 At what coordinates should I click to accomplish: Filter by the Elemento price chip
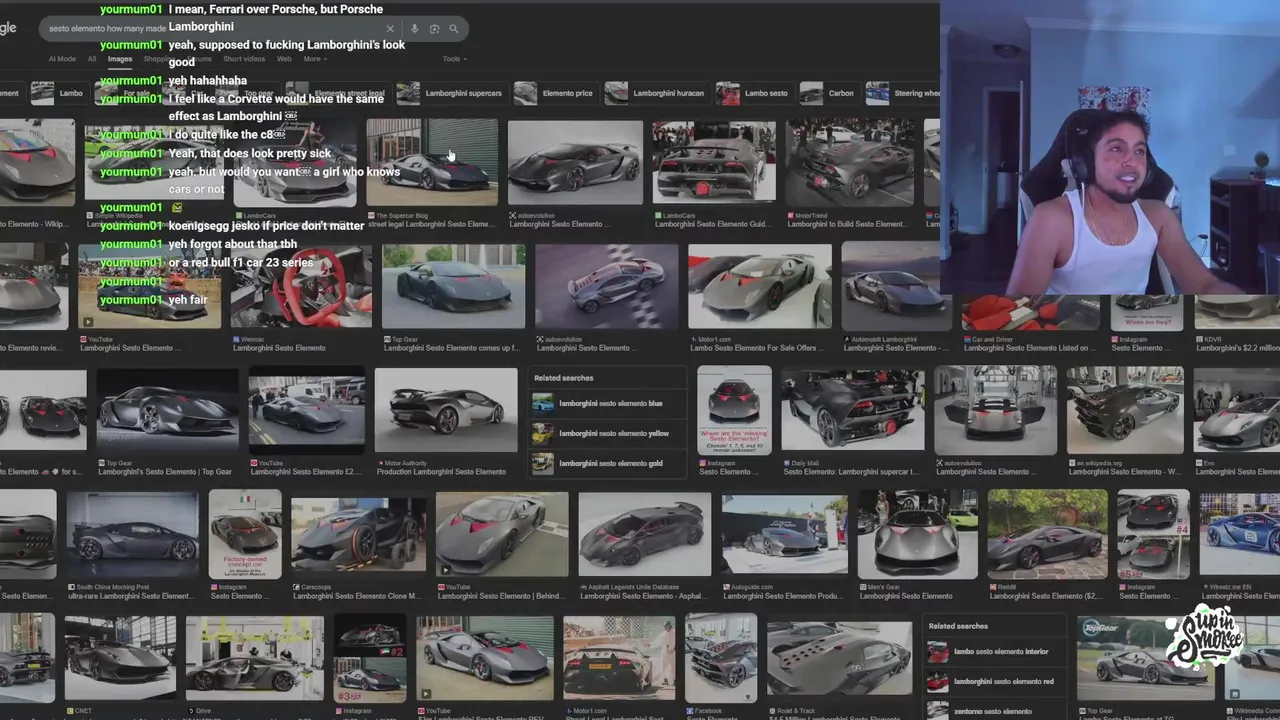coord(555,93)
